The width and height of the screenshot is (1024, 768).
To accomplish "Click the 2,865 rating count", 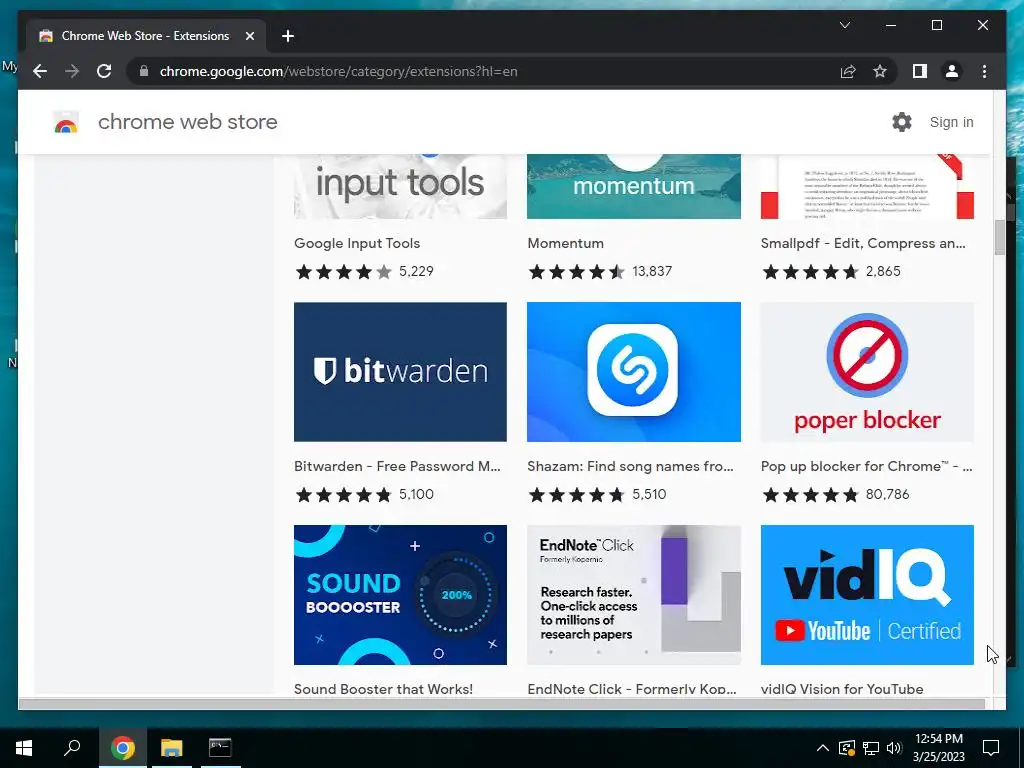I will tap(883, 271).
